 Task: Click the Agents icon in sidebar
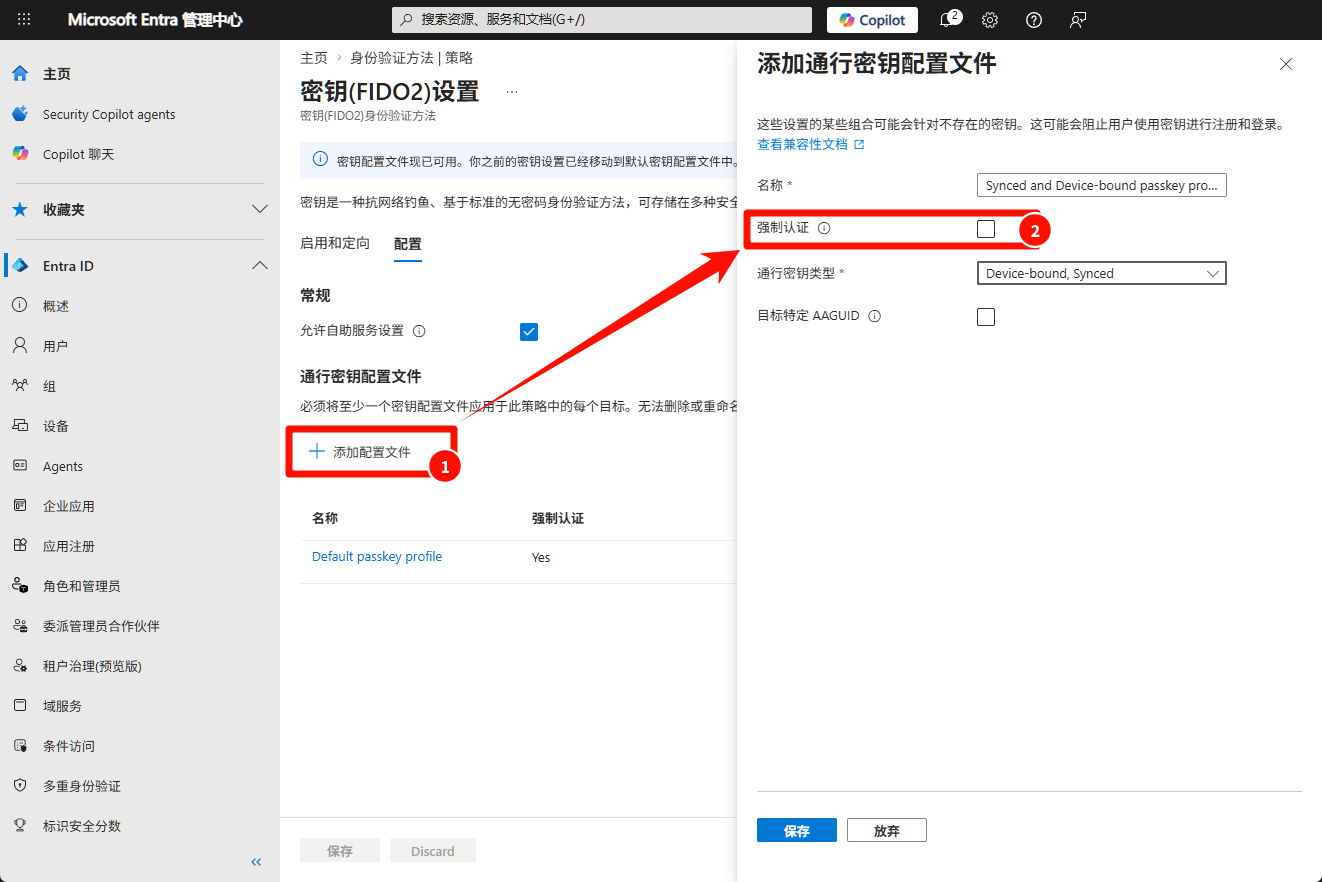click(20, 466)
